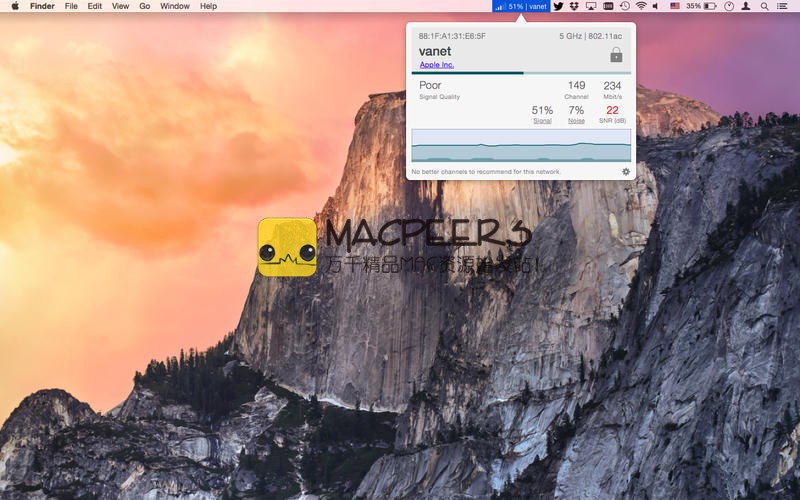Click the Poor signal quality text
800x500 pixels.
coord(430,85)
